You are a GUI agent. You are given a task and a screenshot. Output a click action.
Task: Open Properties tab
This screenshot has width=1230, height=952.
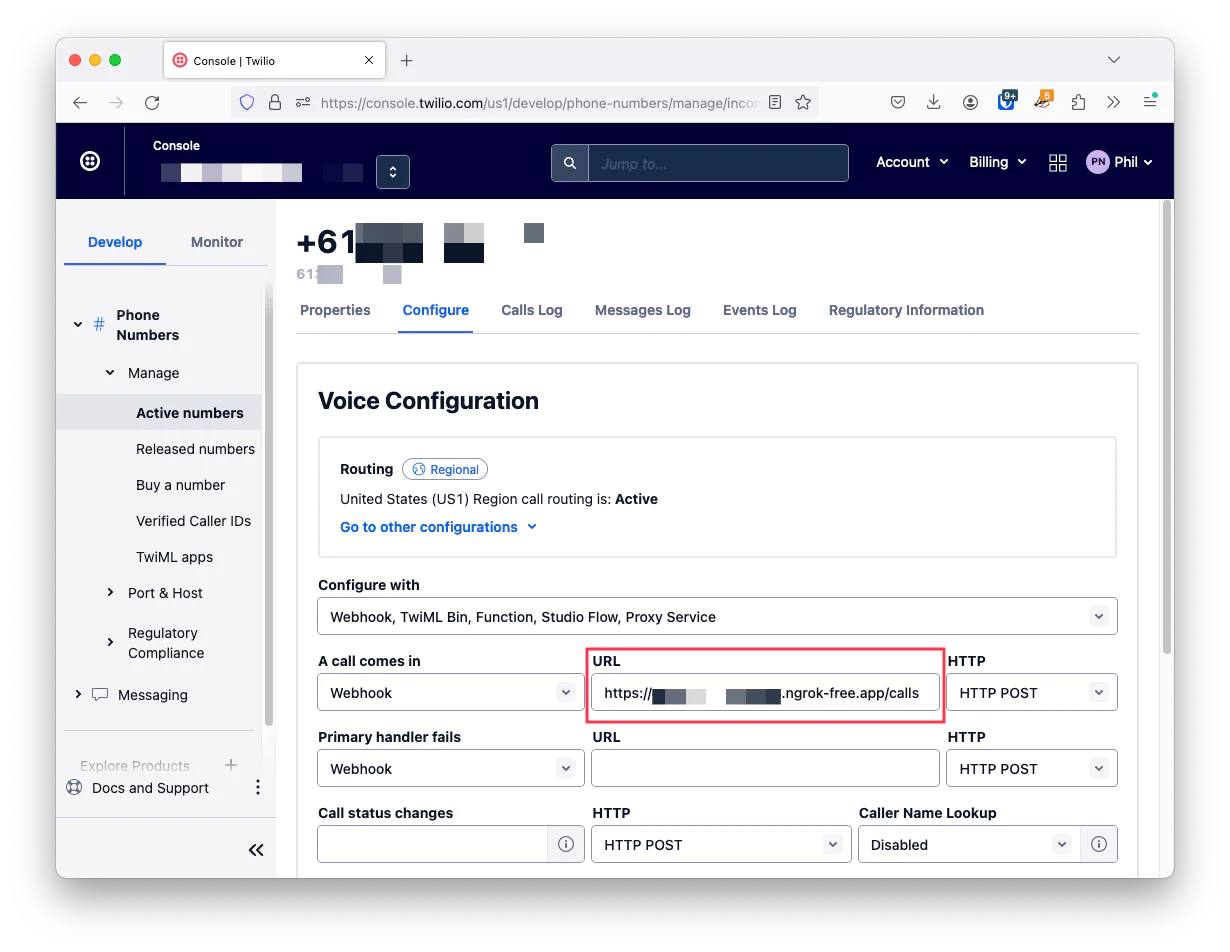point(335,310)
